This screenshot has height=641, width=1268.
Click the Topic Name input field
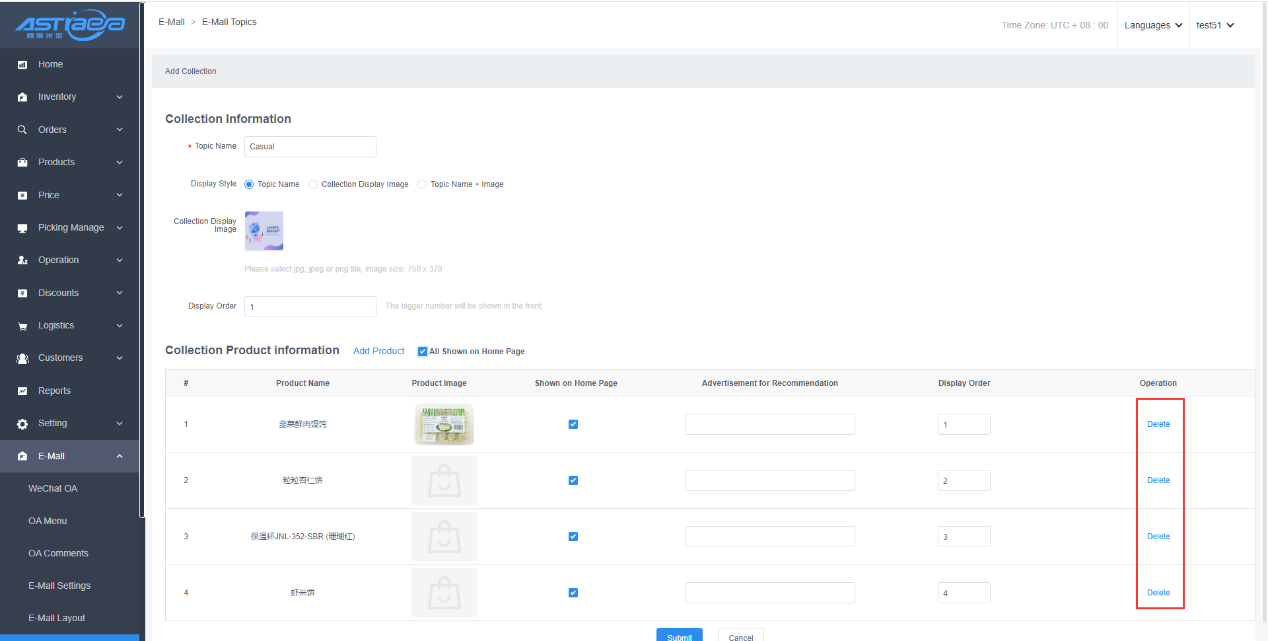coord(310,147)
